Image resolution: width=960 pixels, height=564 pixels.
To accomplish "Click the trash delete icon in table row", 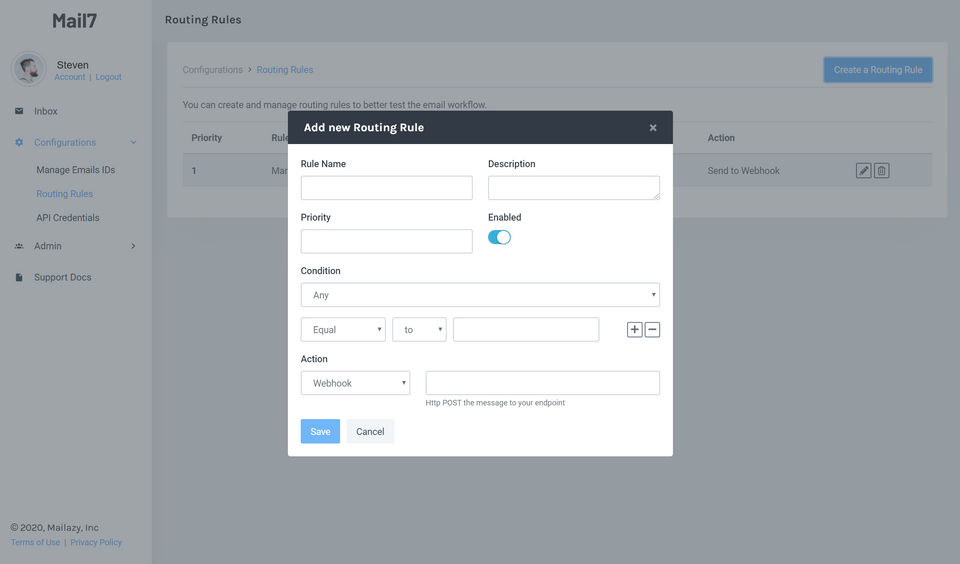I will point(881,171).
